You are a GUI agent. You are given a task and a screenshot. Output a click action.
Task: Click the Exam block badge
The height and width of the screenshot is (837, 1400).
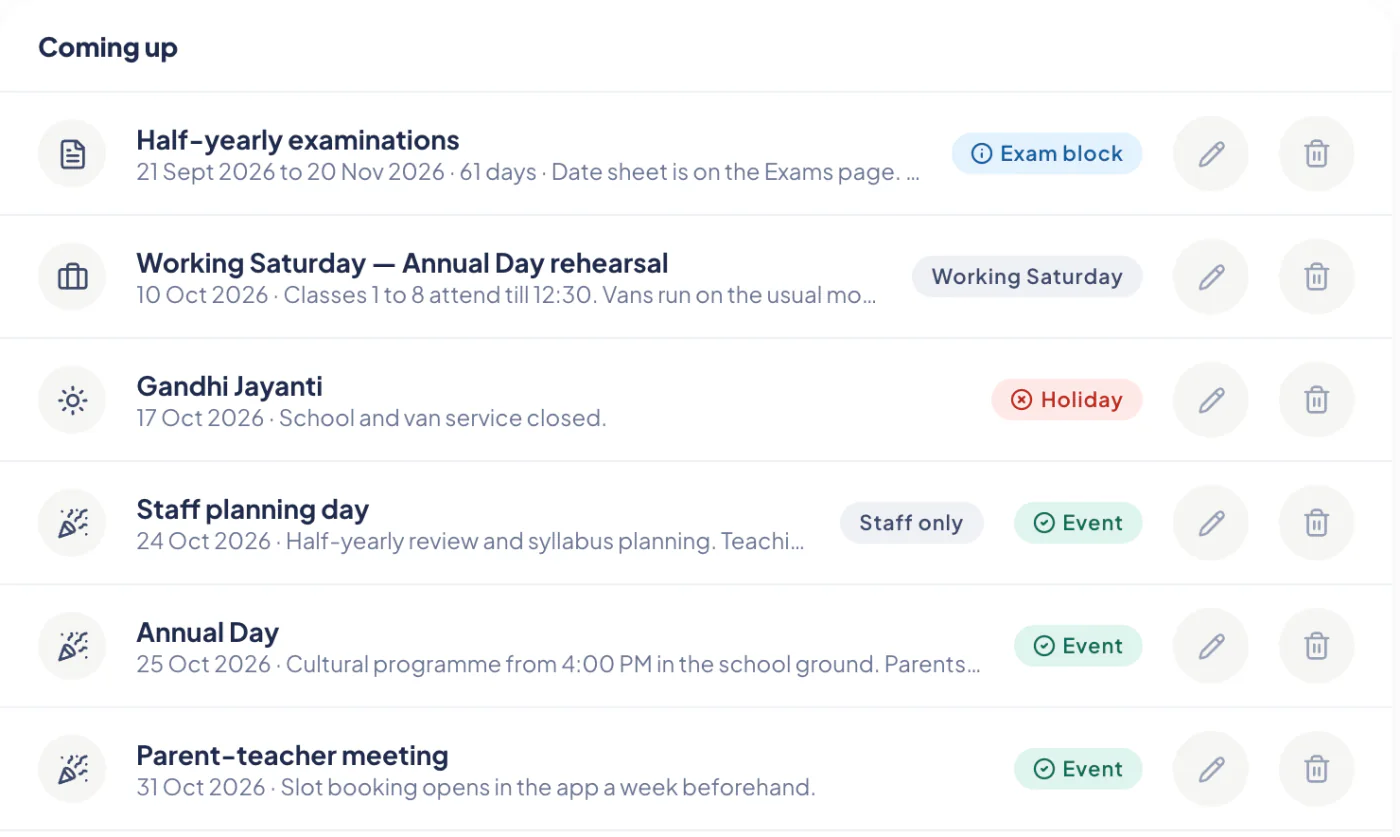pos(1047,154)
